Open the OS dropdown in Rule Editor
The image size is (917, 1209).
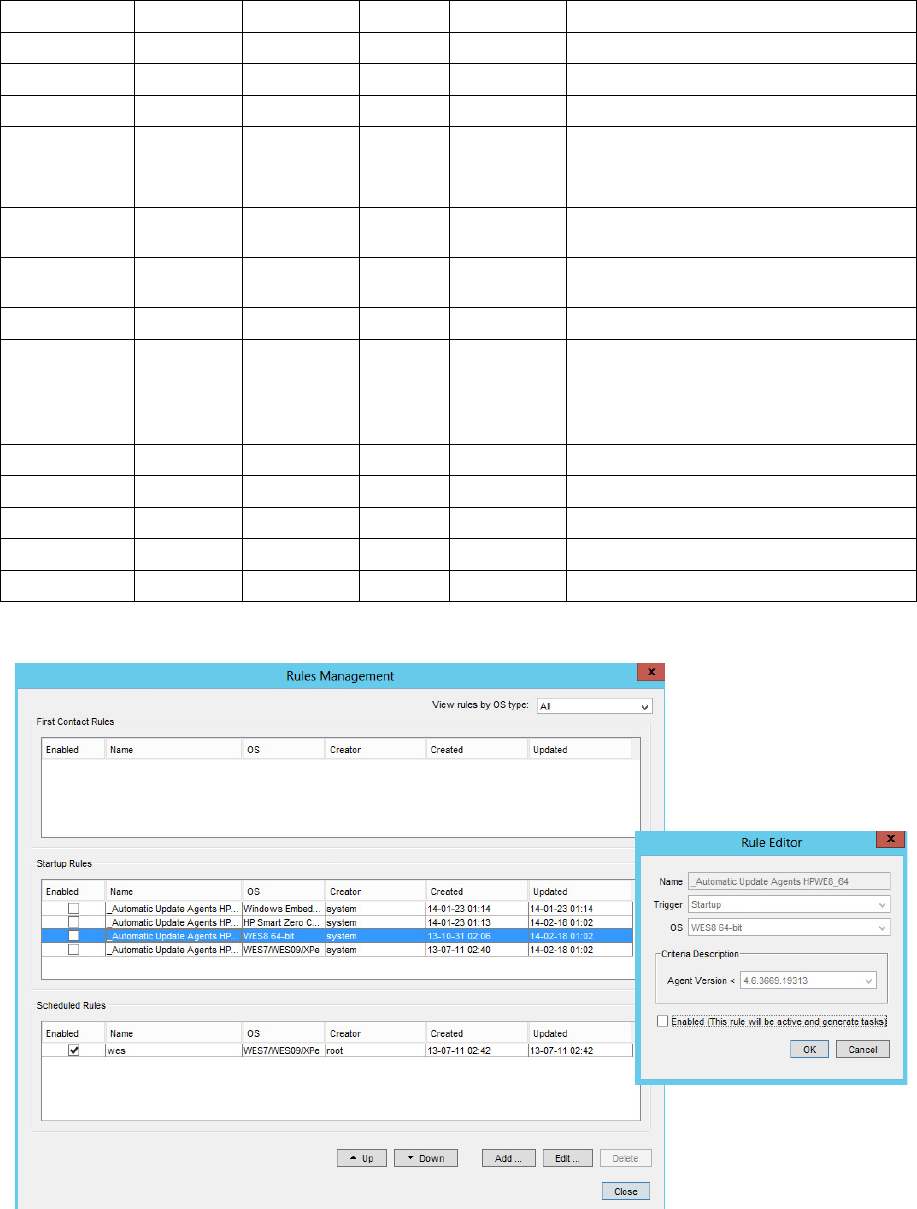[x=788, y=928]
